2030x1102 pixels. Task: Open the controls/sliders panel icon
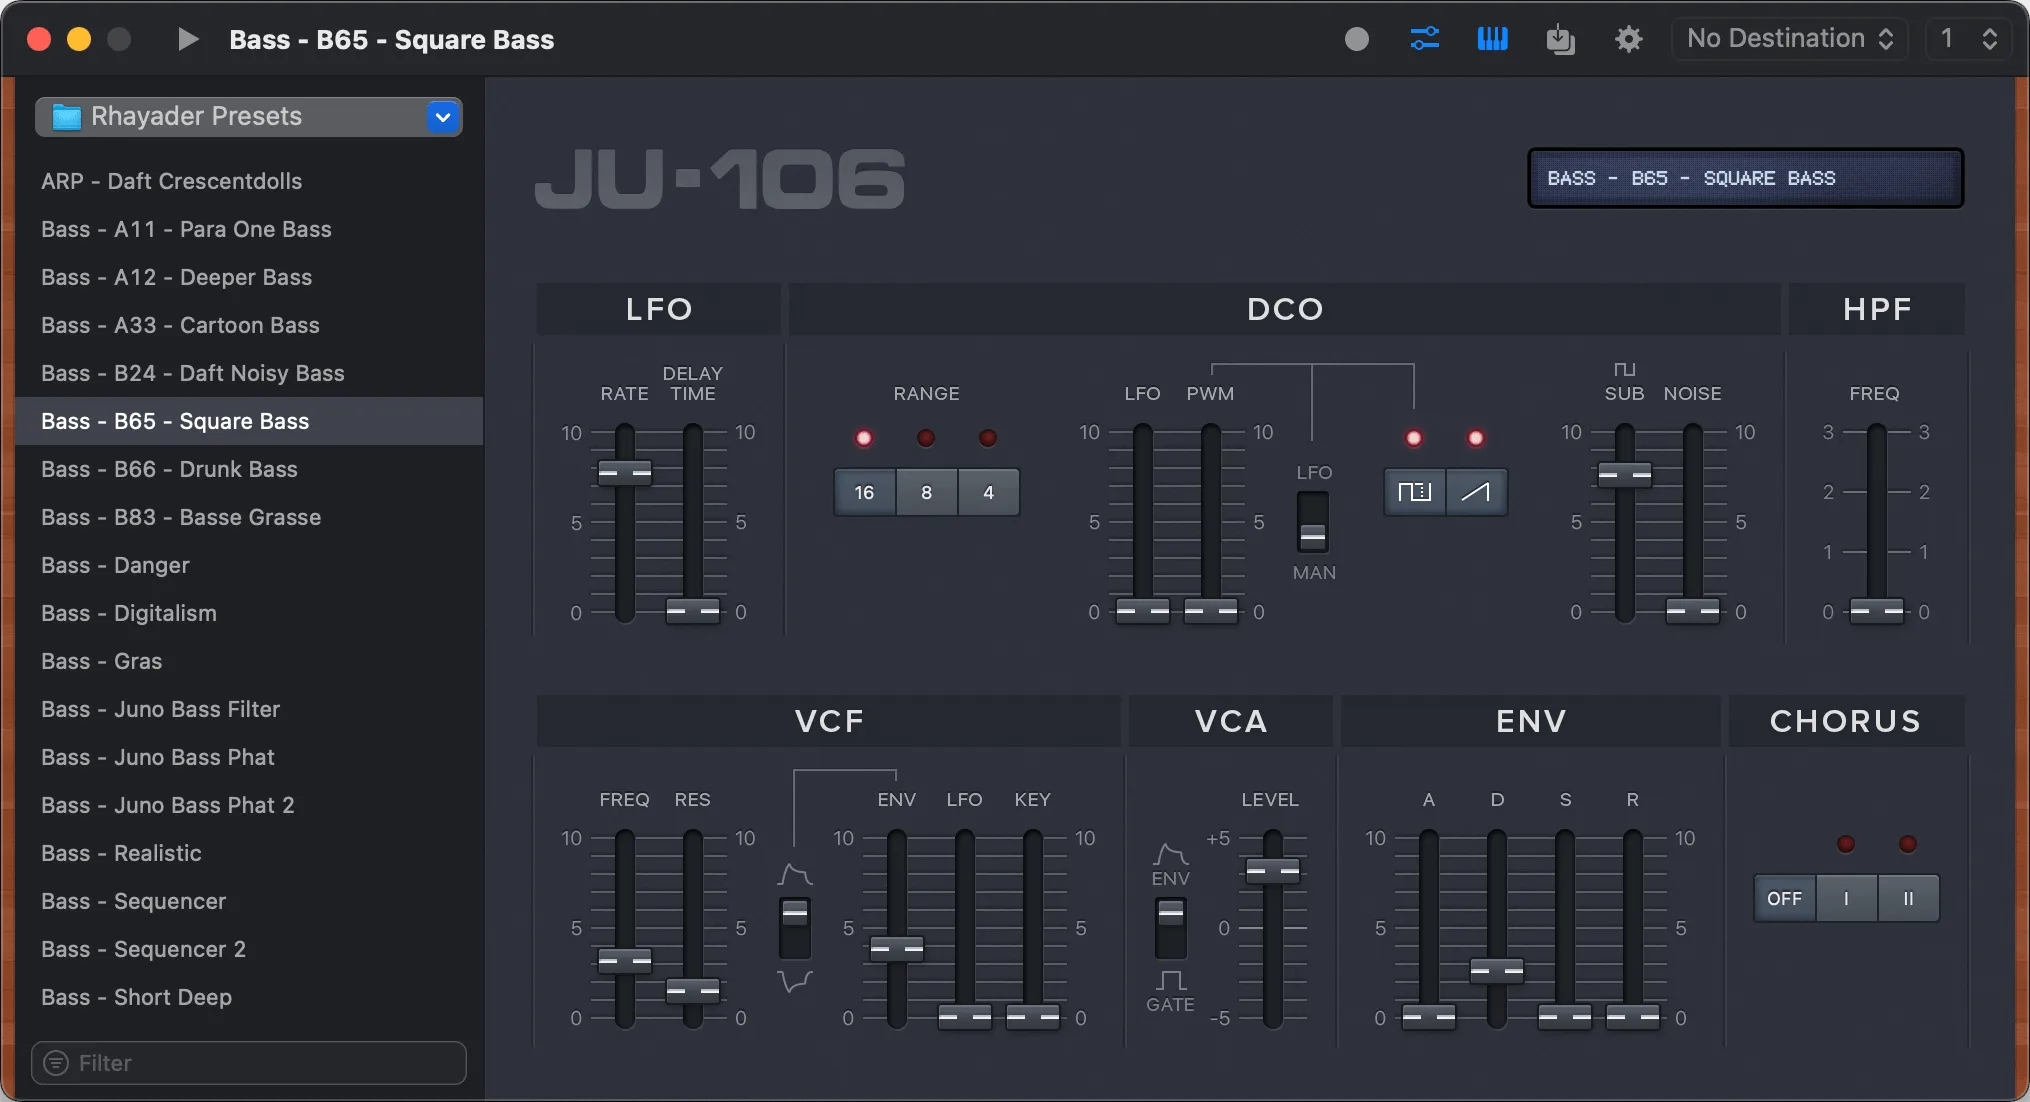point(1424,39)
